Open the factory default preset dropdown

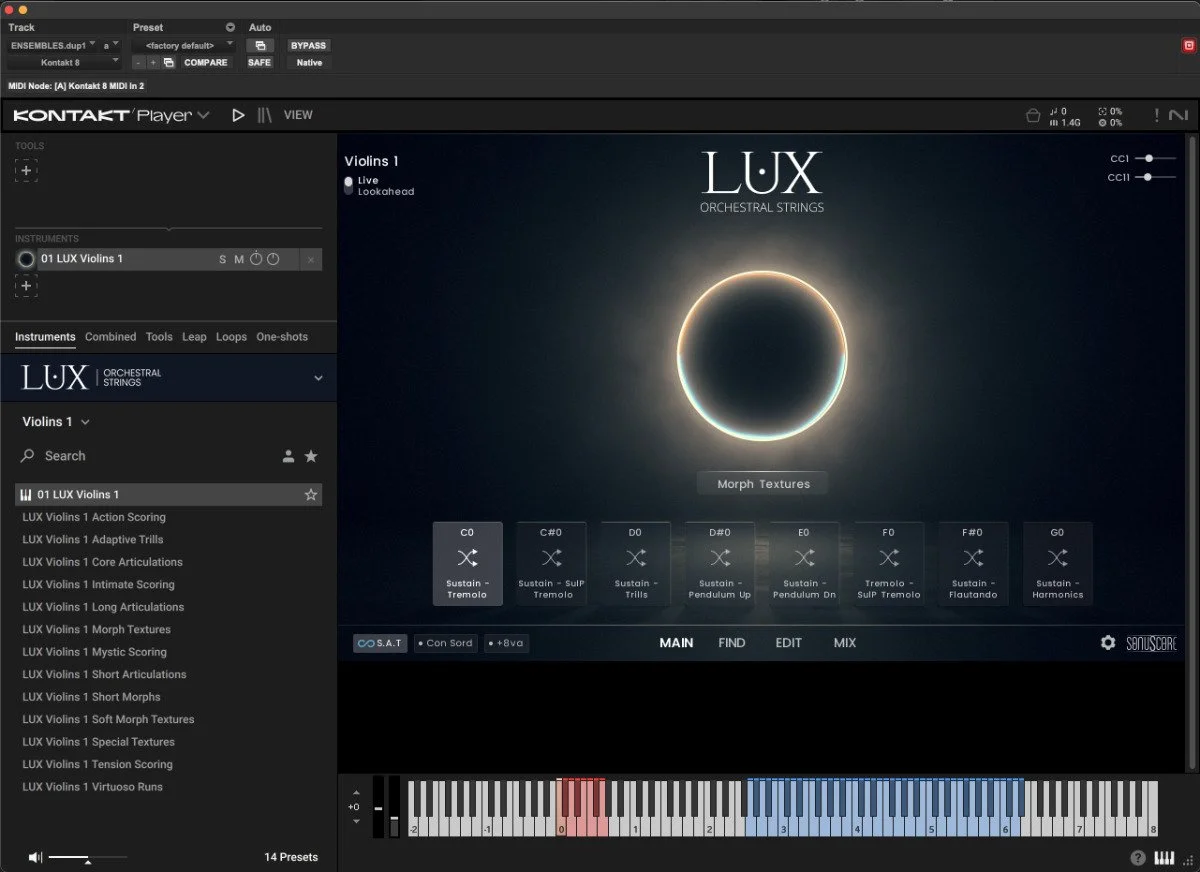click(183, 45)
